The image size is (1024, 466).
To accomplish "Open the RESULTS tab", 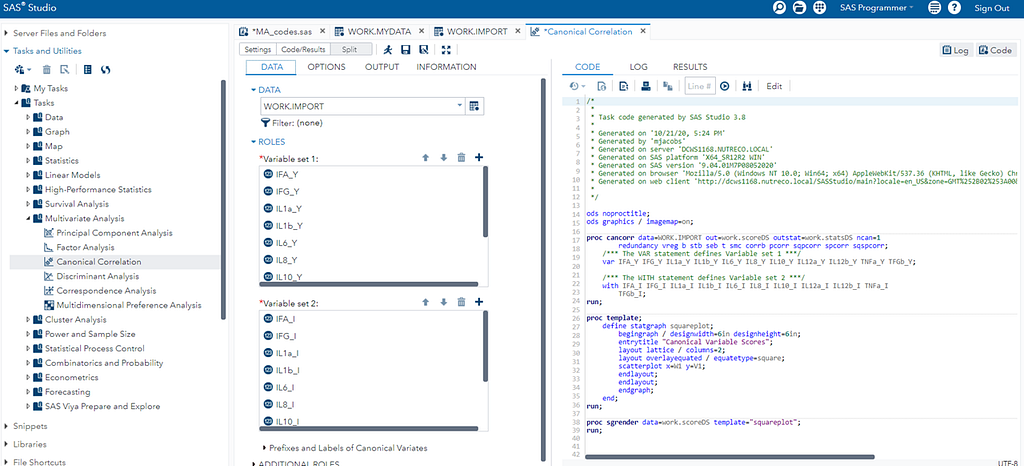I will coord(689,67).
